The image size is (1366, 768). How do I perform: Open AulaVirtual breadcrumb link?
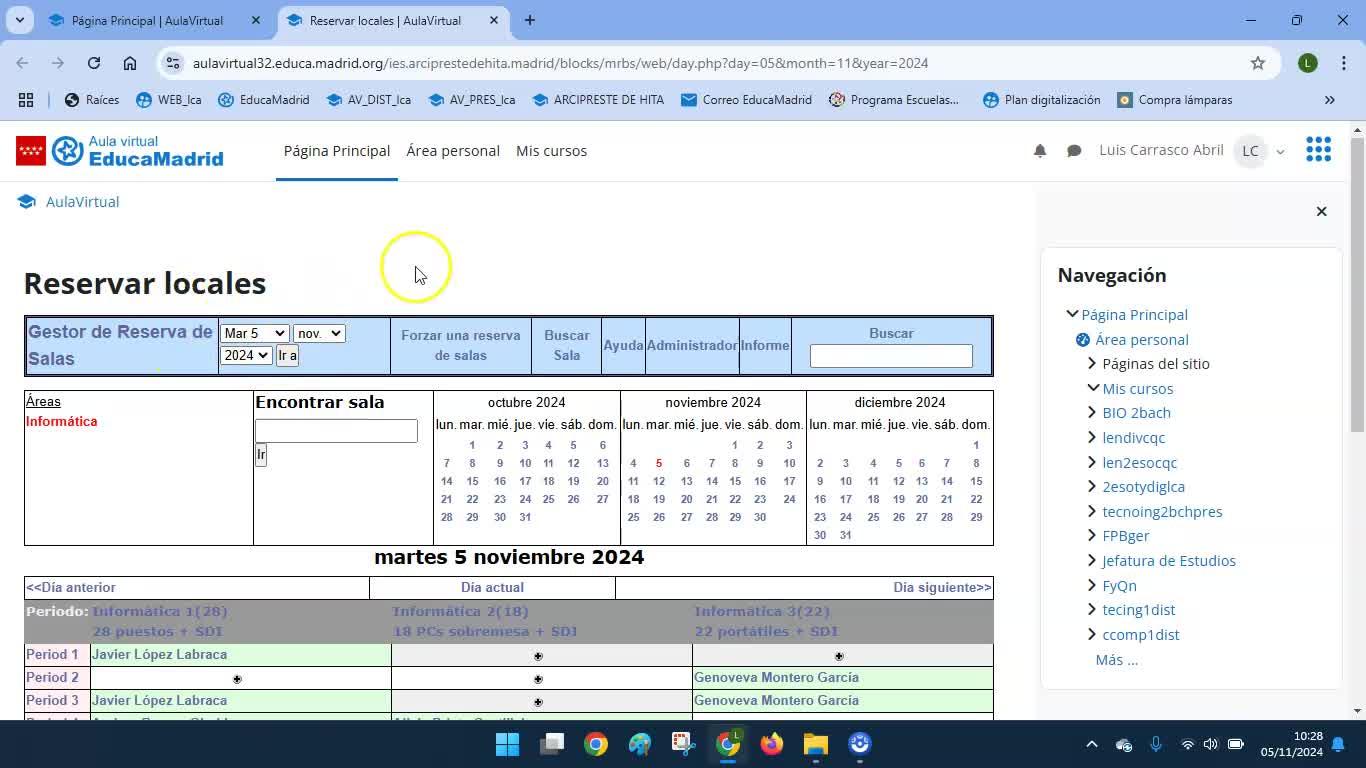click(x=82, y=202)
